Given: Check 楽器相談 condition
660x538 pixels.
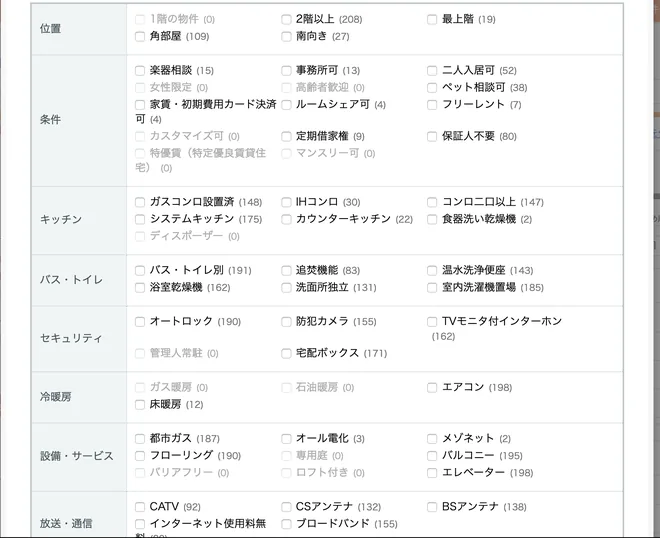Looking at the screenshot, I should click(140, 70).
